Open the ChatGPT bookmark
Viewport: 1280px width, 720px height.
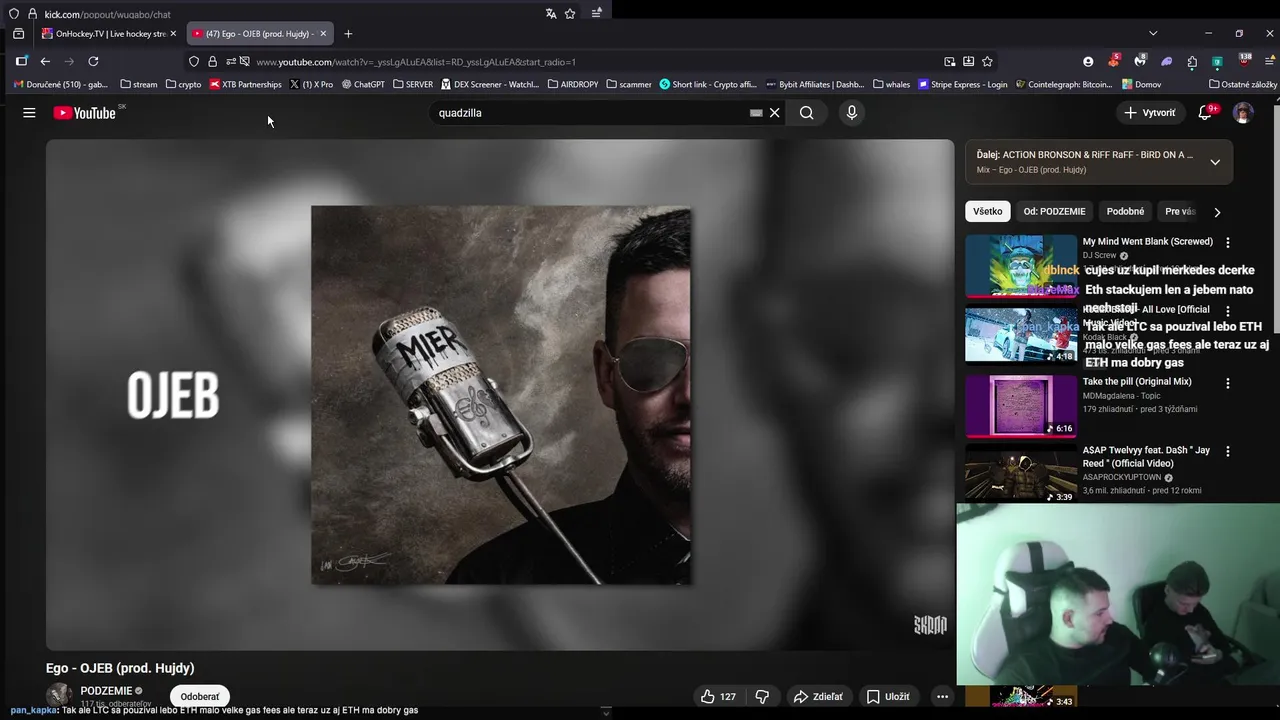(363, 85)
